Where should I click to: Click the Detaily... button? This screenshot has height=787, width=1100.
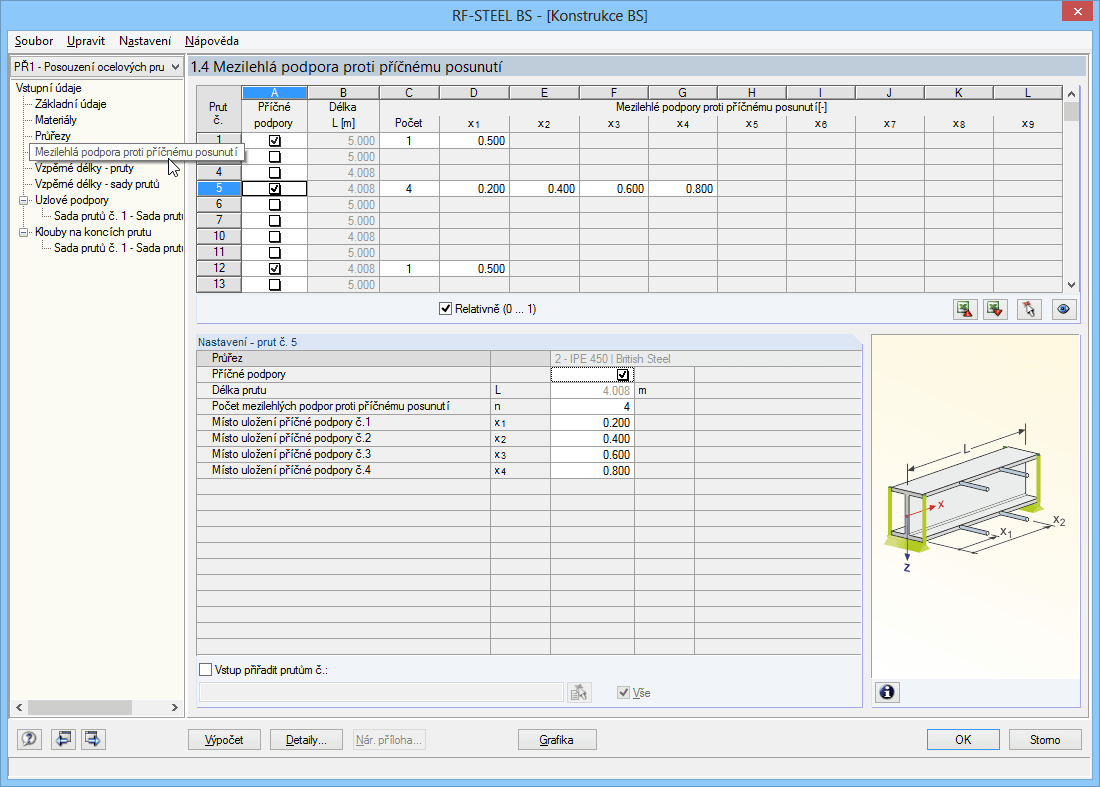306,739
